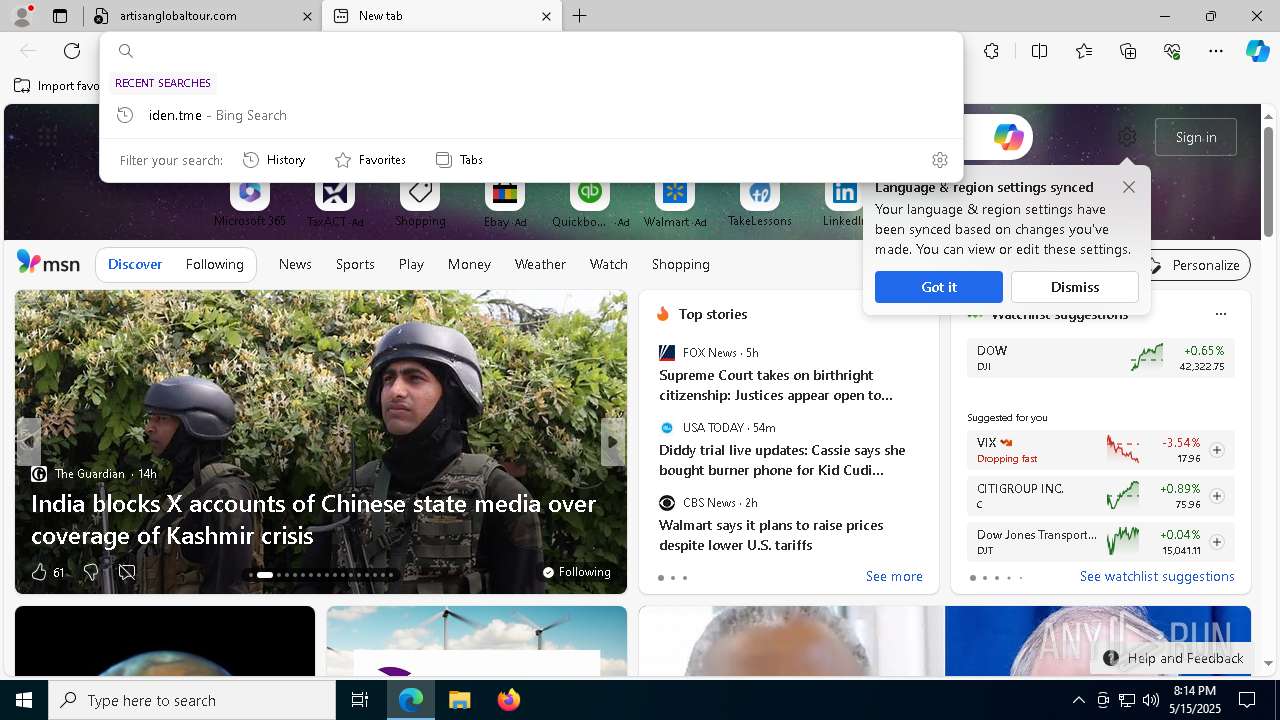Open Browser essentials heart icon
Screen dimensions: 1280x720
pyautogui.click(x=1172, y=51)
